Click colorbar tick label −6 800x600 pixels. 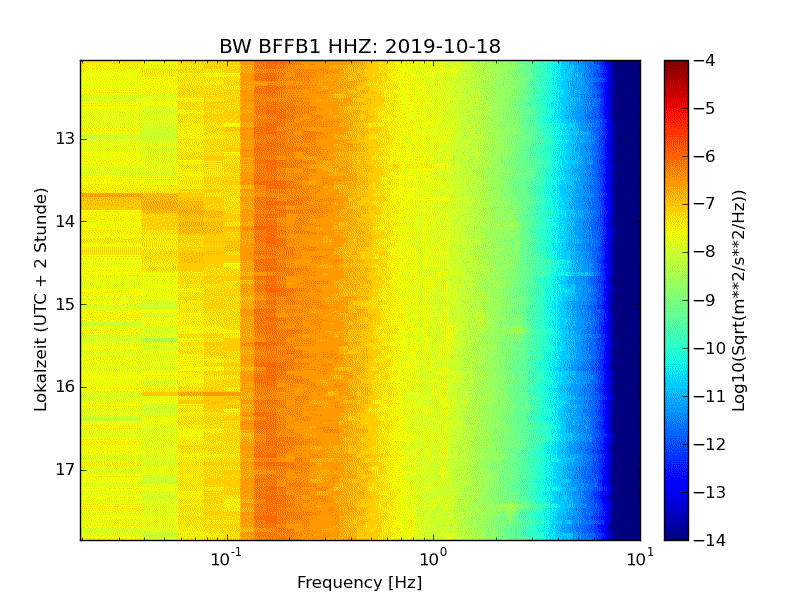tap(705, 157)
